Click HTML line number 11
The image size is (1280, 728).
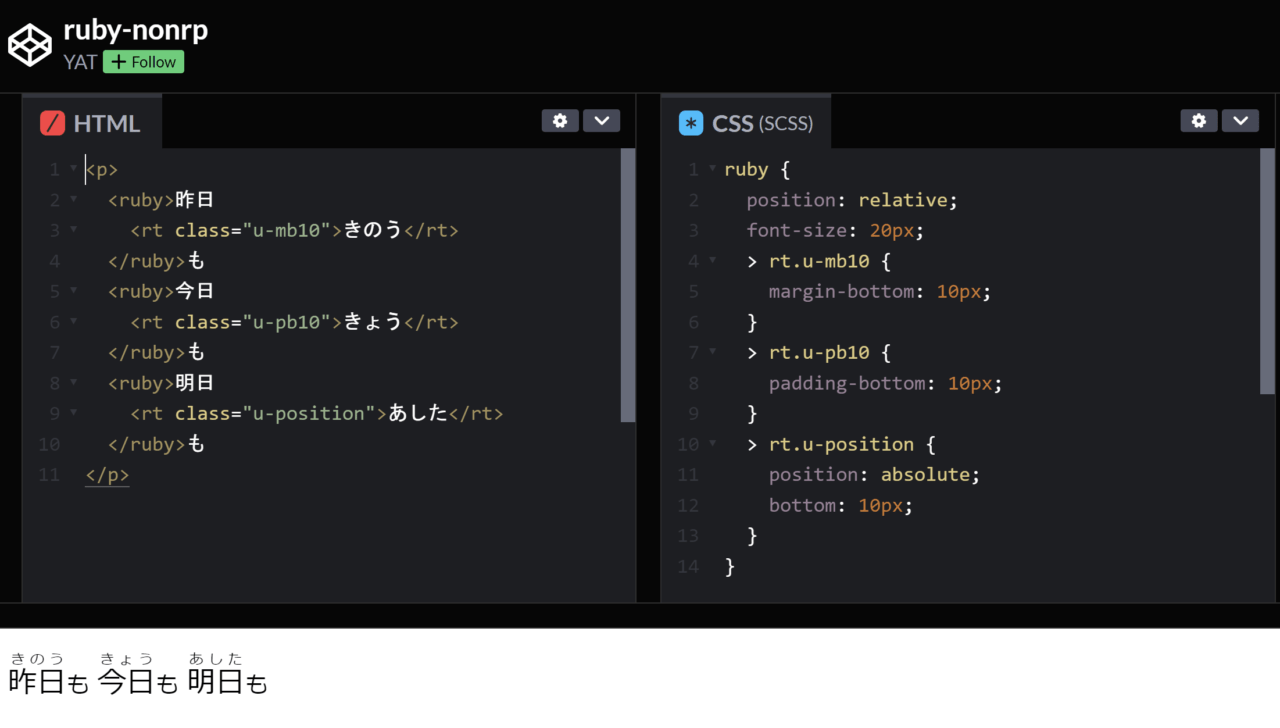50,474
